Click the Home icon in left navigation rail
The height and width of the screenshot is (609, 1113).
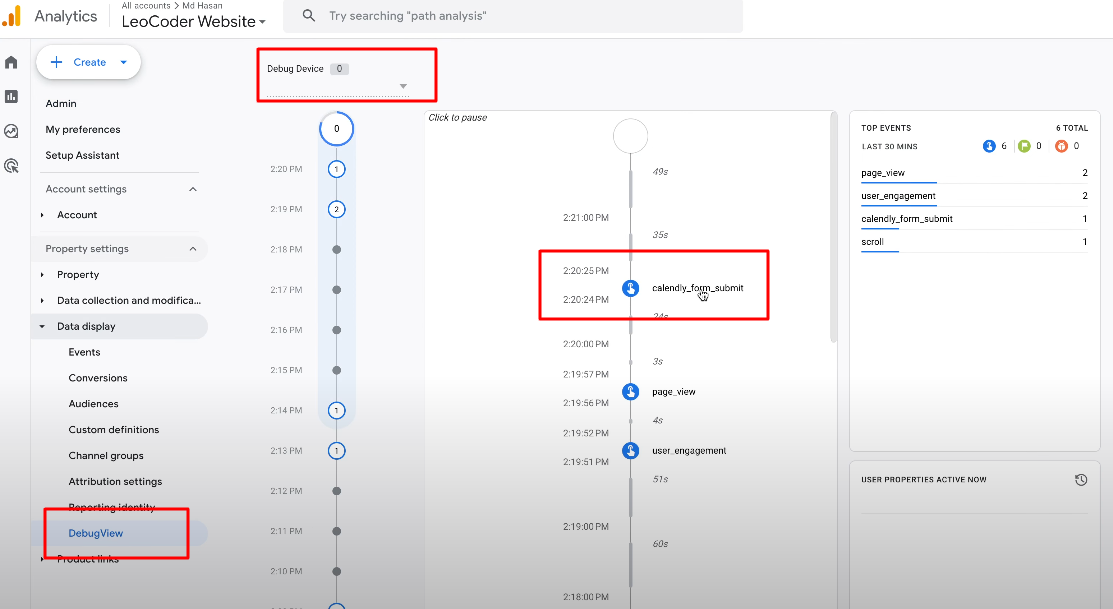coord(11,61)
